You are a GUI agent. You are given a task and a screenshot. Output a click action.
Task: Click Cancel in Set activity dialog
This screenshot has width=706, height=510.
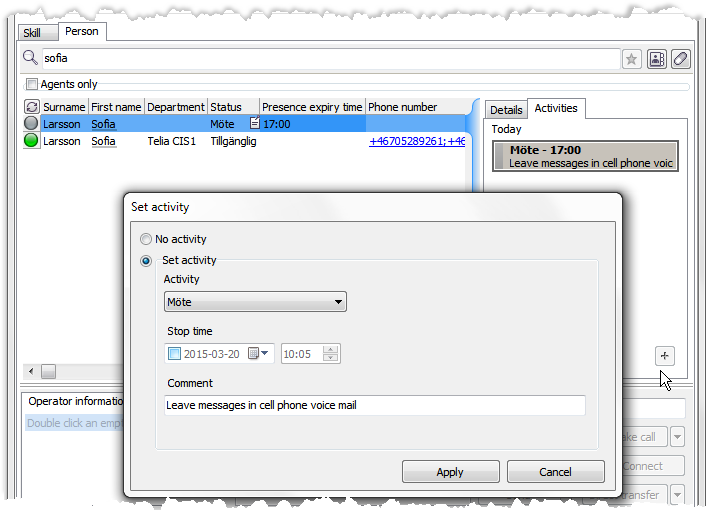pyautogui.click(x=555, y=472)
